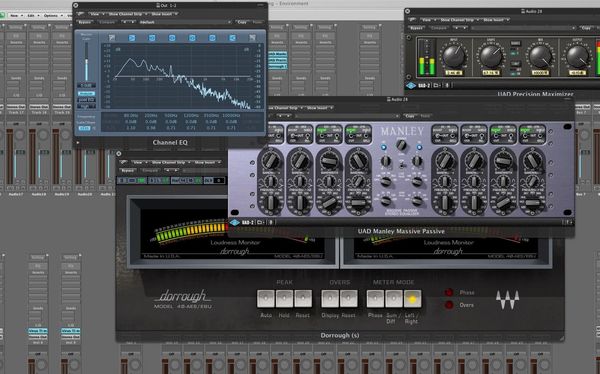Screen dimensions: 600x374
Task: Toggle the 3500Hz parametric band icon in Channel EQ
Action: tap(212, 38)
